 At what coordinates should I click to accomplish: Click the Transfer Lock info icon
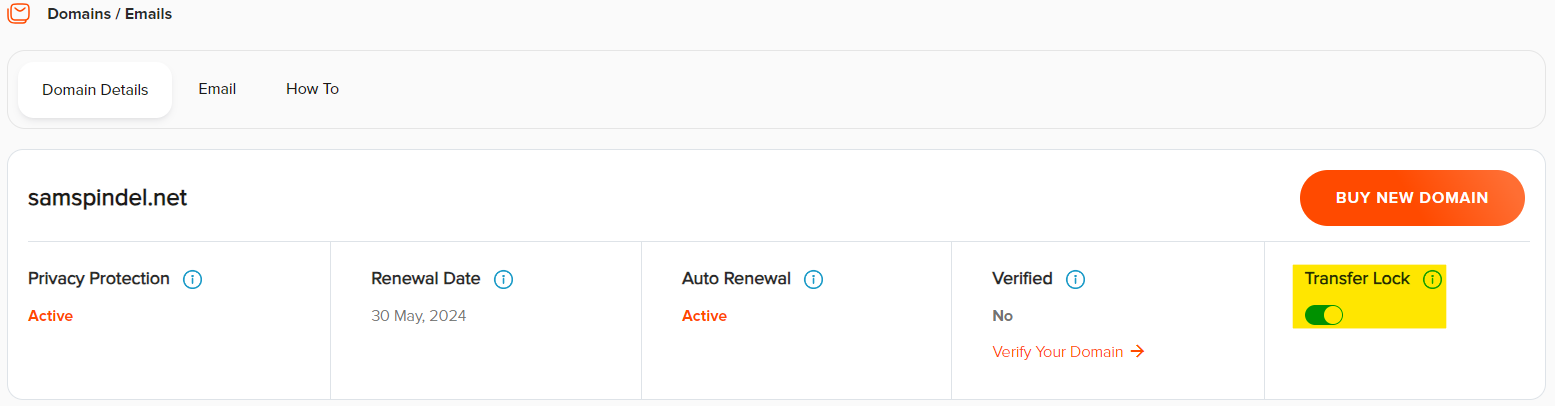[x=1432, y=279]
